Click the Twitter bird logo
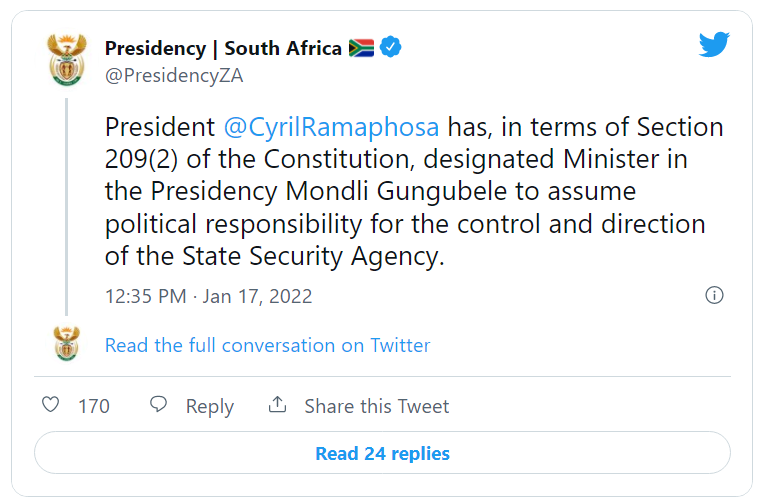 point(714,44)
